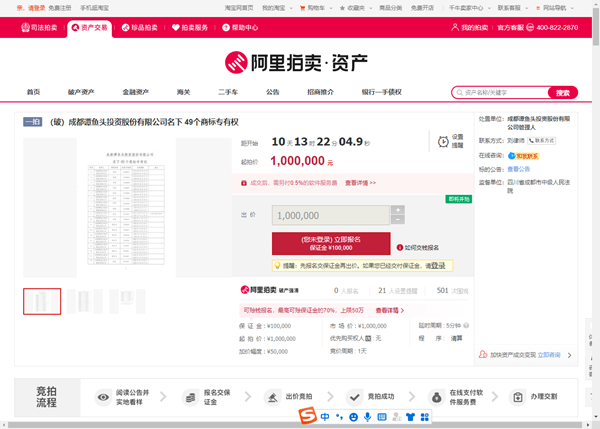This screenshot has width=600, height=429.
Task: Click the microphone icon in Sogou toolbar
Action: click(368, 416)
